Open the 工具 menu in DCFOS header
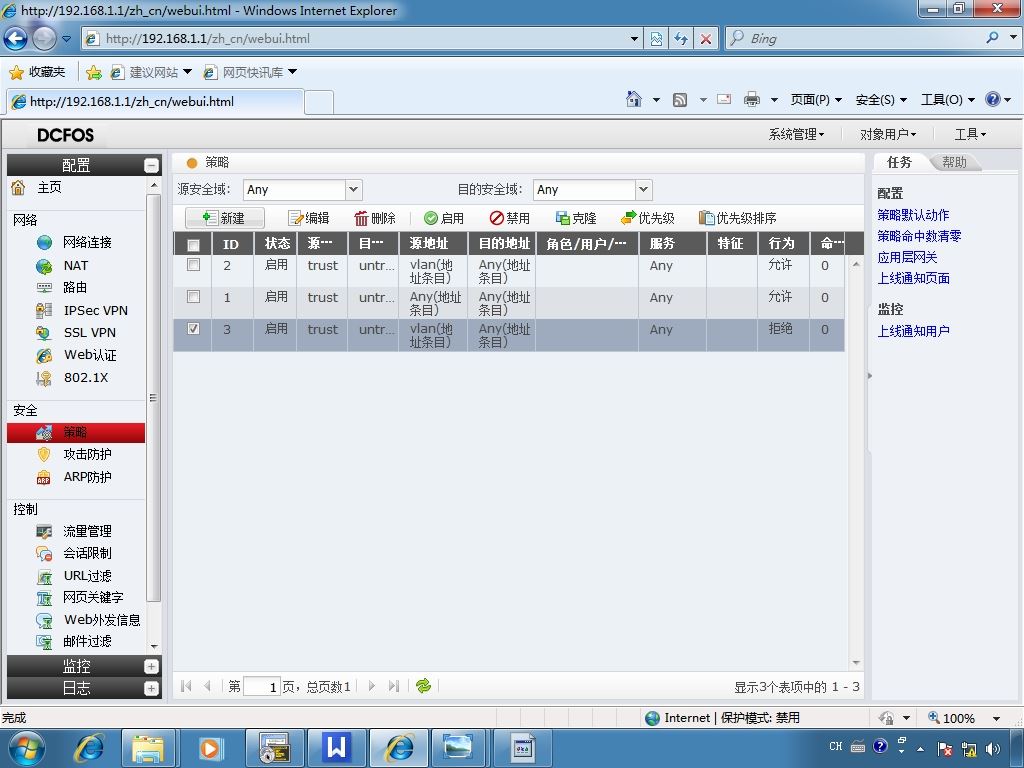 tap(970, 135)
